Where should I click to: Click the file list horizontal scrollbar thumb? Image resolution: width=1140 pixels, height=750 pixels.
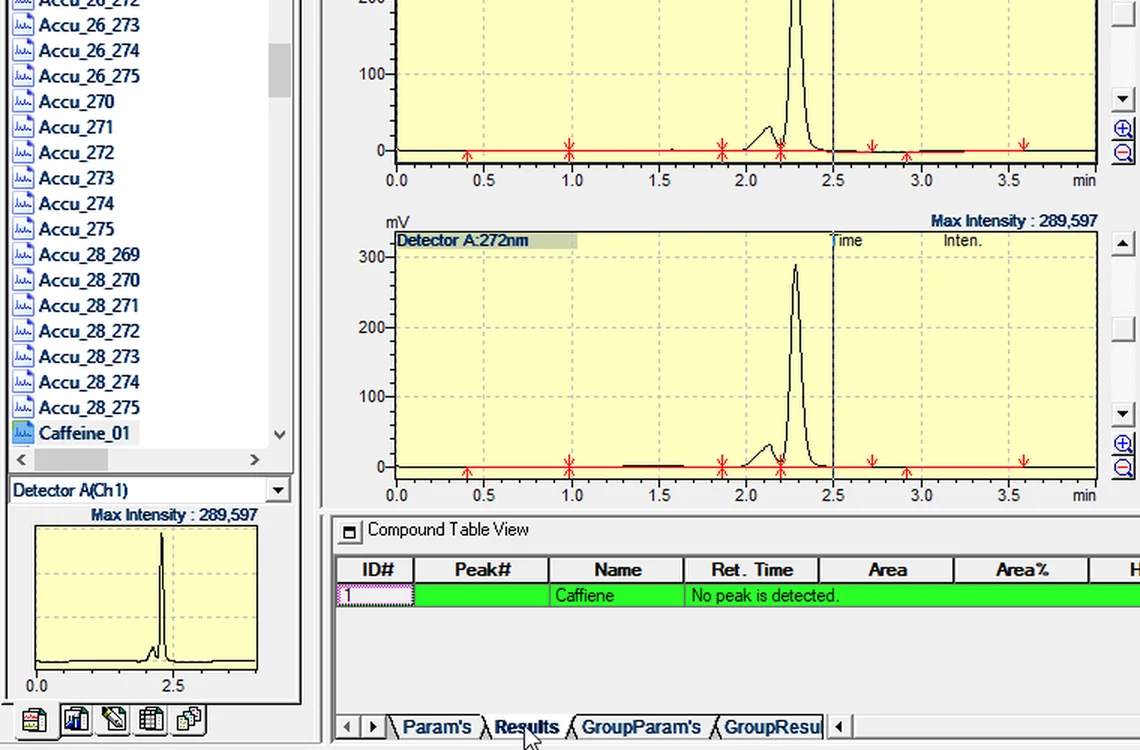(71, 460)
